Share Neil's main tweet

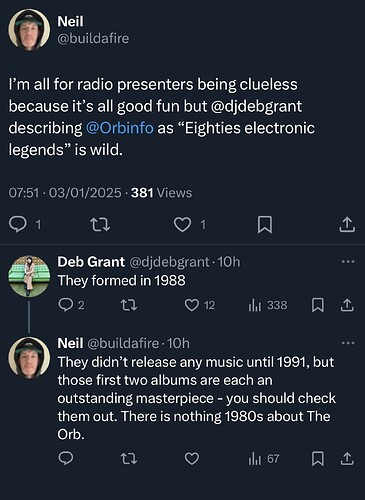tap(347, 225)
